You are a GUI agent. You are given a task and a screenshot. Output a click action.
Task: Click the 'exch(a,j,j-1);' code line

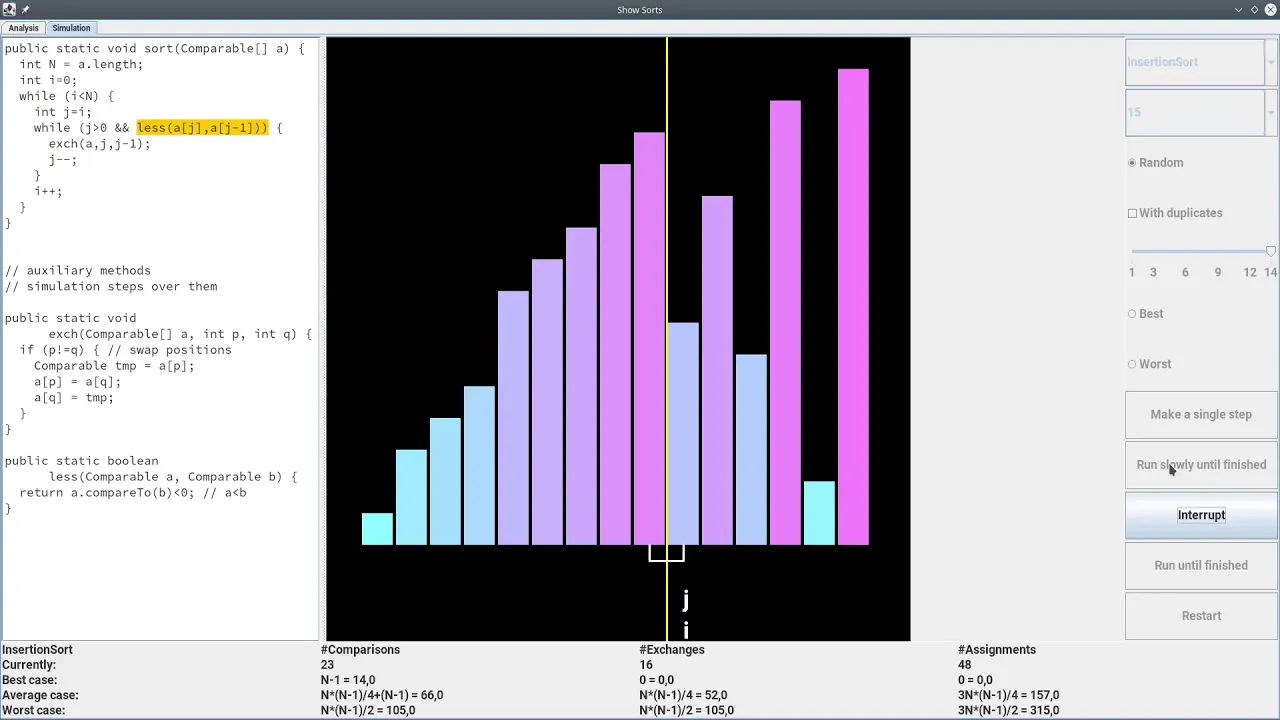99,144
